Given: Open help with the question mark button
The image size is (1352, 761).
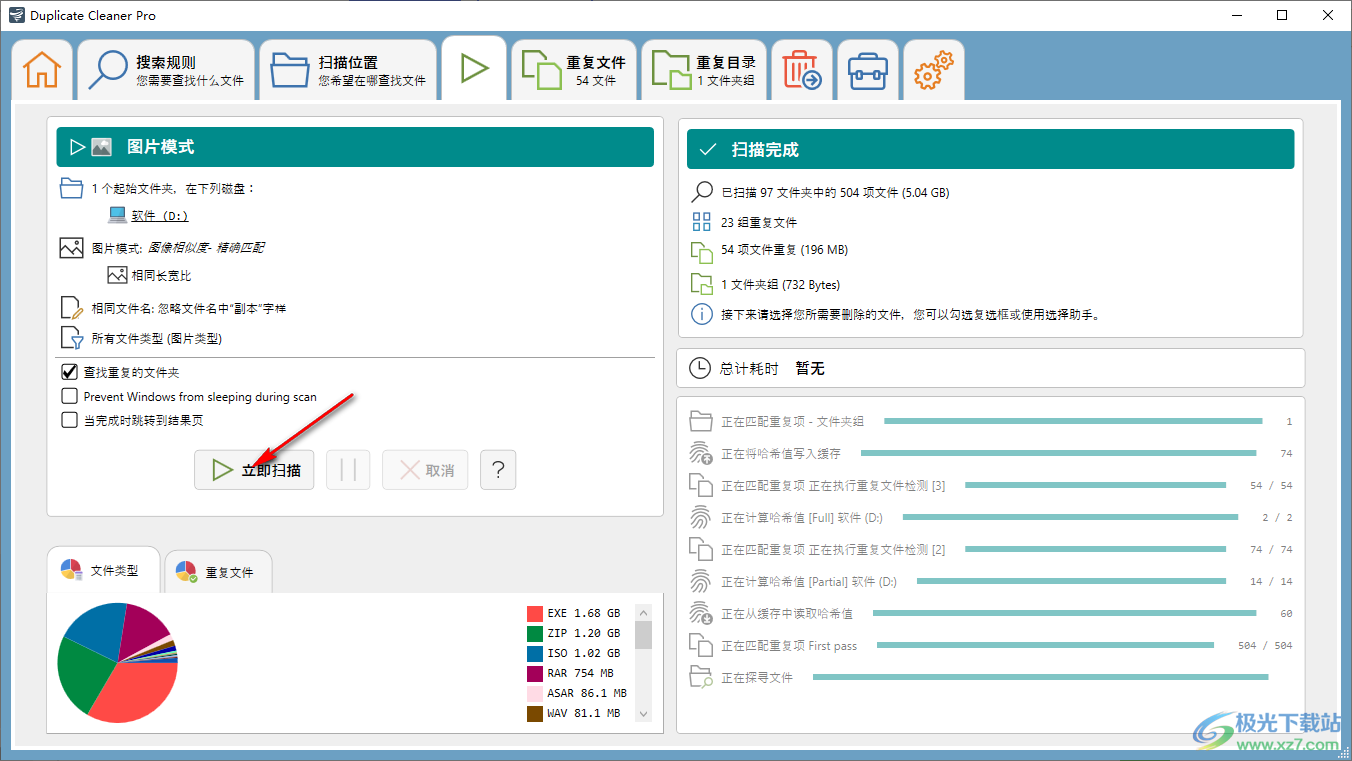Looking at the screenshot, I should 498,469.
